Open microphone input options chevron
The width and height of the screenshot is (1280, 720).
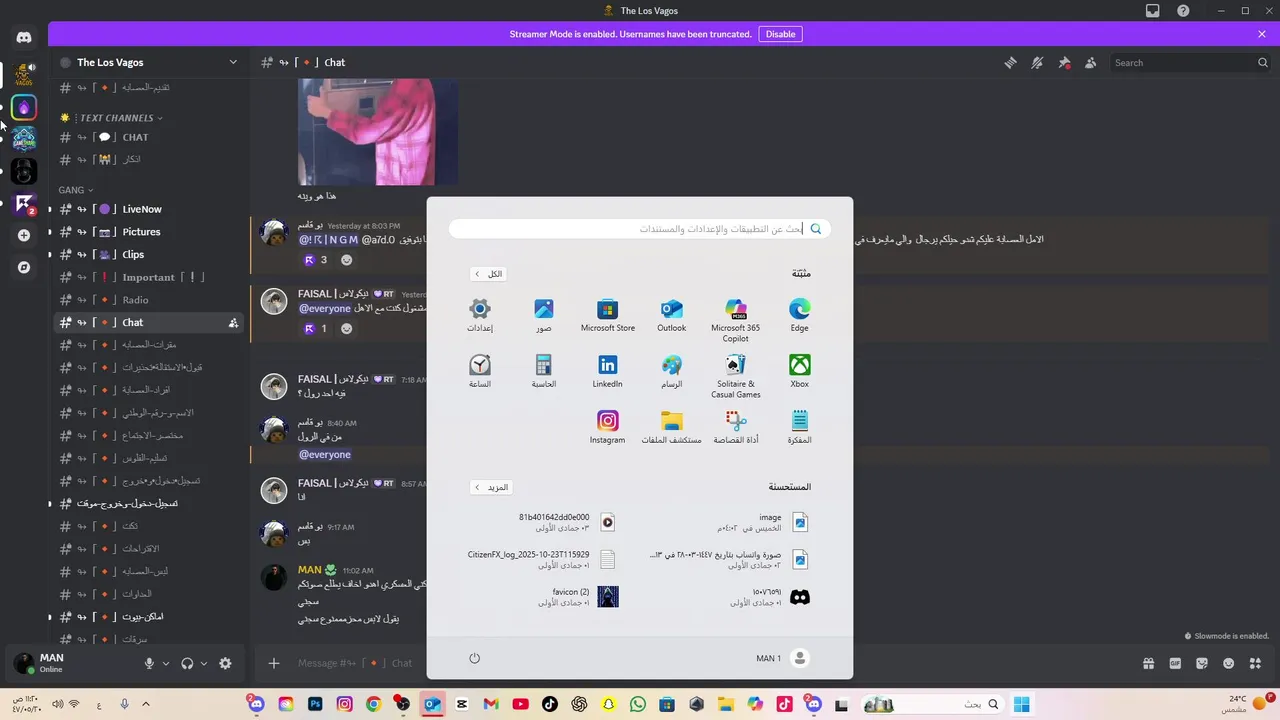166,663
